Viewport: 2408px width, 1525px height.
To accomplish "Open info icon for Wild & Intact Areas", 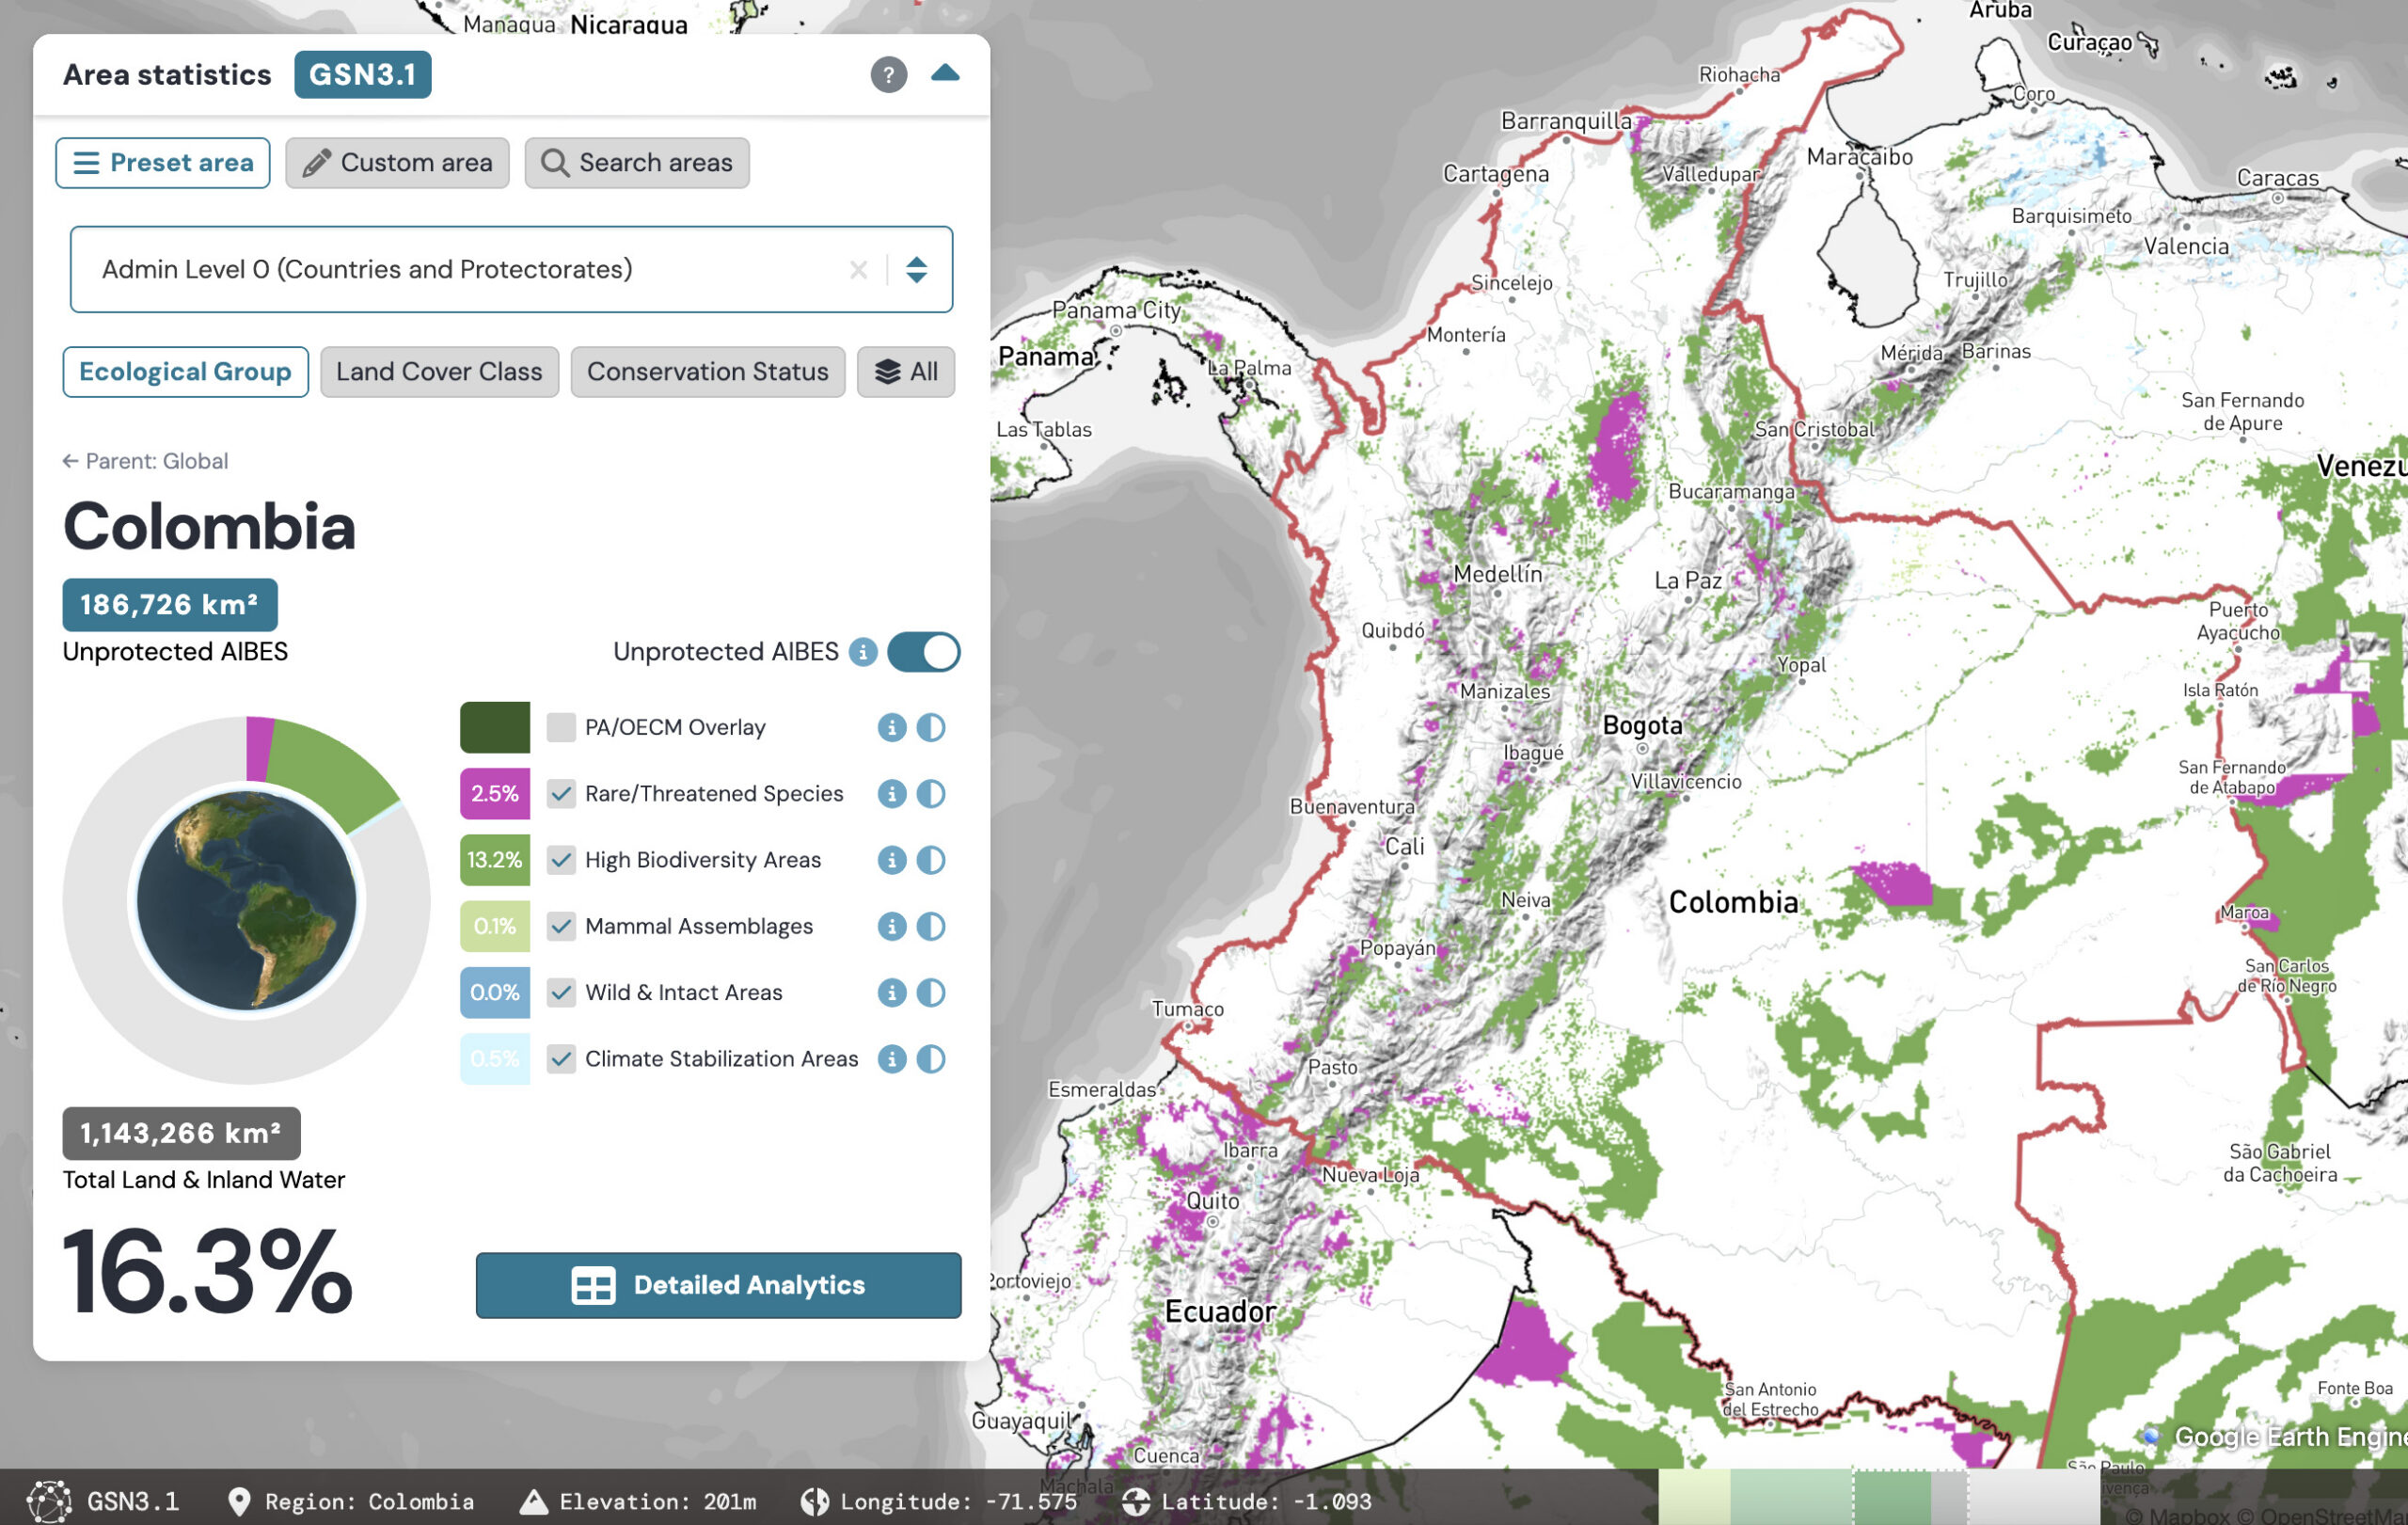I will (891, 993).
